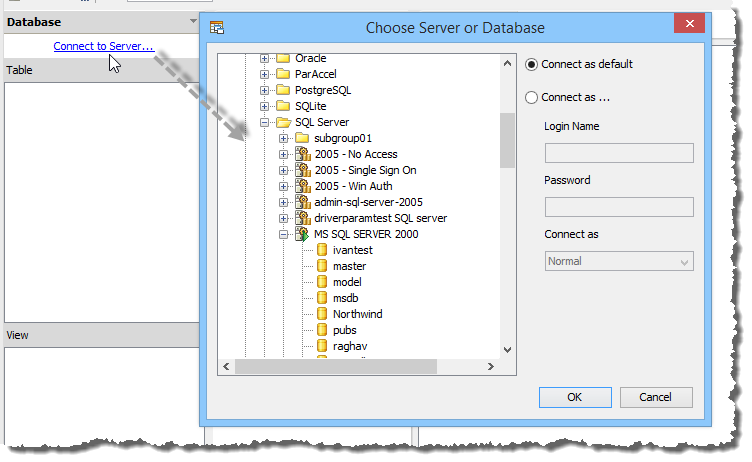Click the model database icon
Screen dimensions: 752x462
coord(322,282)
